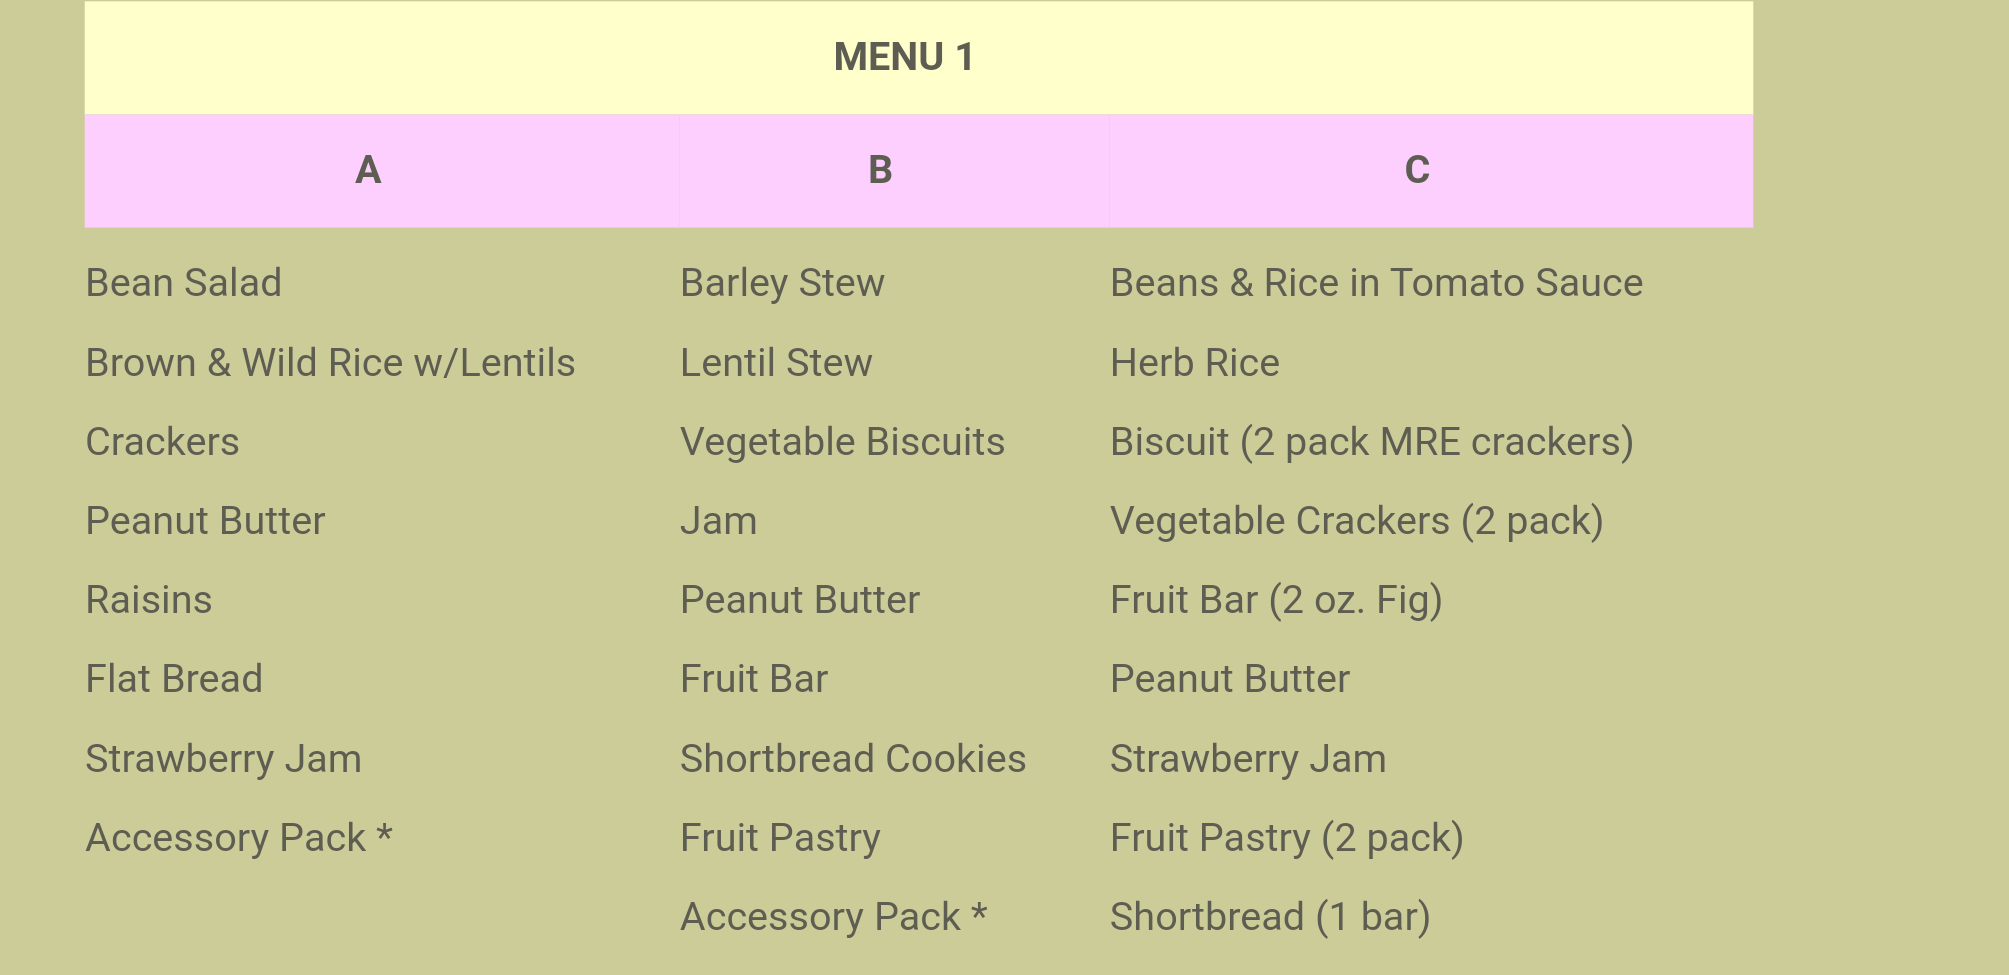This screenshot has width=2009, height=975.
Task: Click the MENU 1 header title
Action: coord(904,57)
